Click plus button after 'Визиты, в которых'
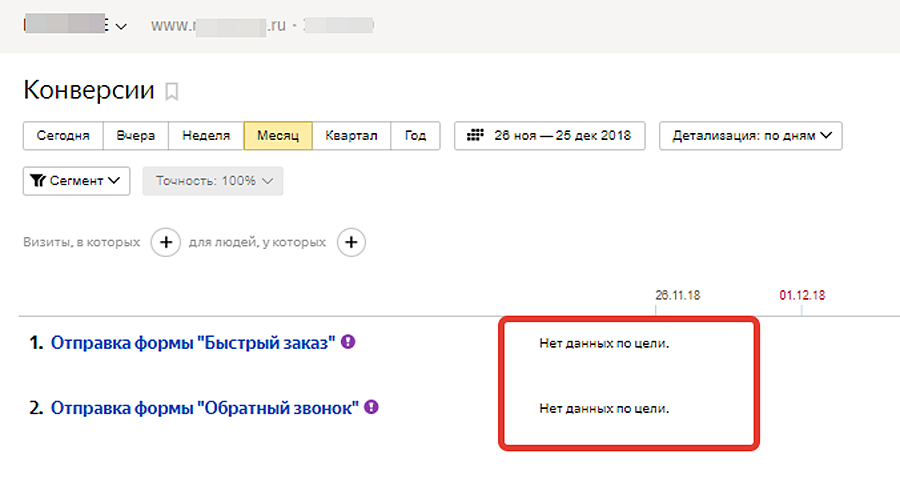Image resolution: width=900 pixels, height=482 pixels. coord(165,242)
